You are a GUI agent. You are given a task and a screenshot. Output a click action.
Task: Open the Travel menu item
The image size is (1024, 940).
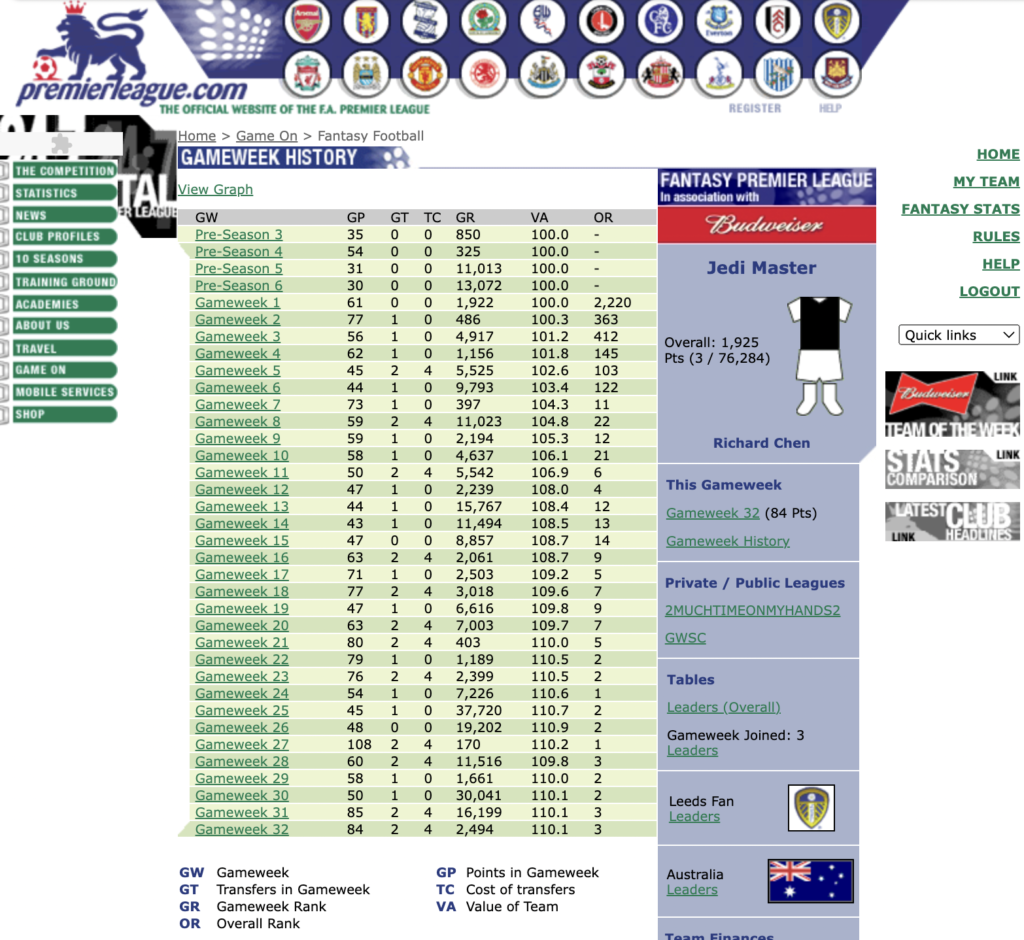point(64,348)
